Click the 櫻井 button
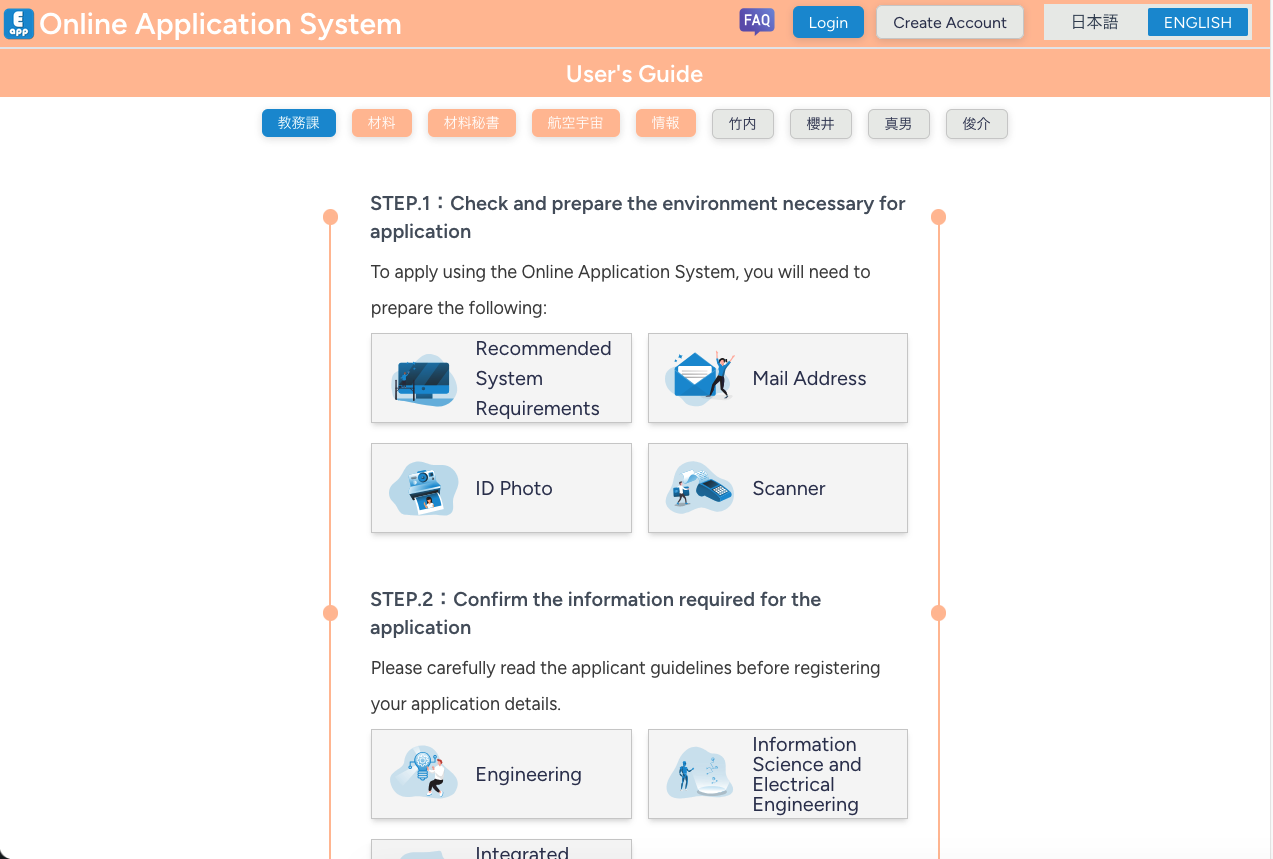 tap(820, 124)
